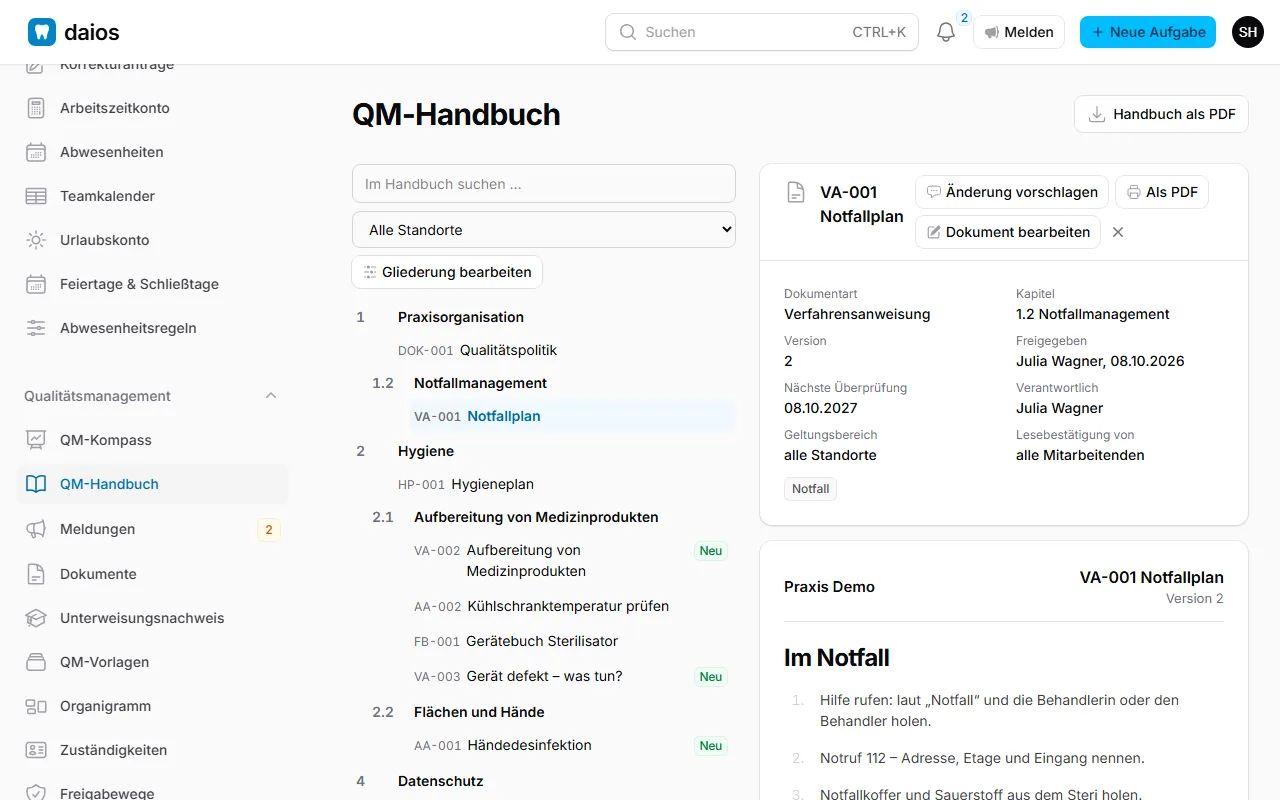The image size is (1280, 800).
Task: Click the Organigramm icon in sidebar
Action: (36, 706)
